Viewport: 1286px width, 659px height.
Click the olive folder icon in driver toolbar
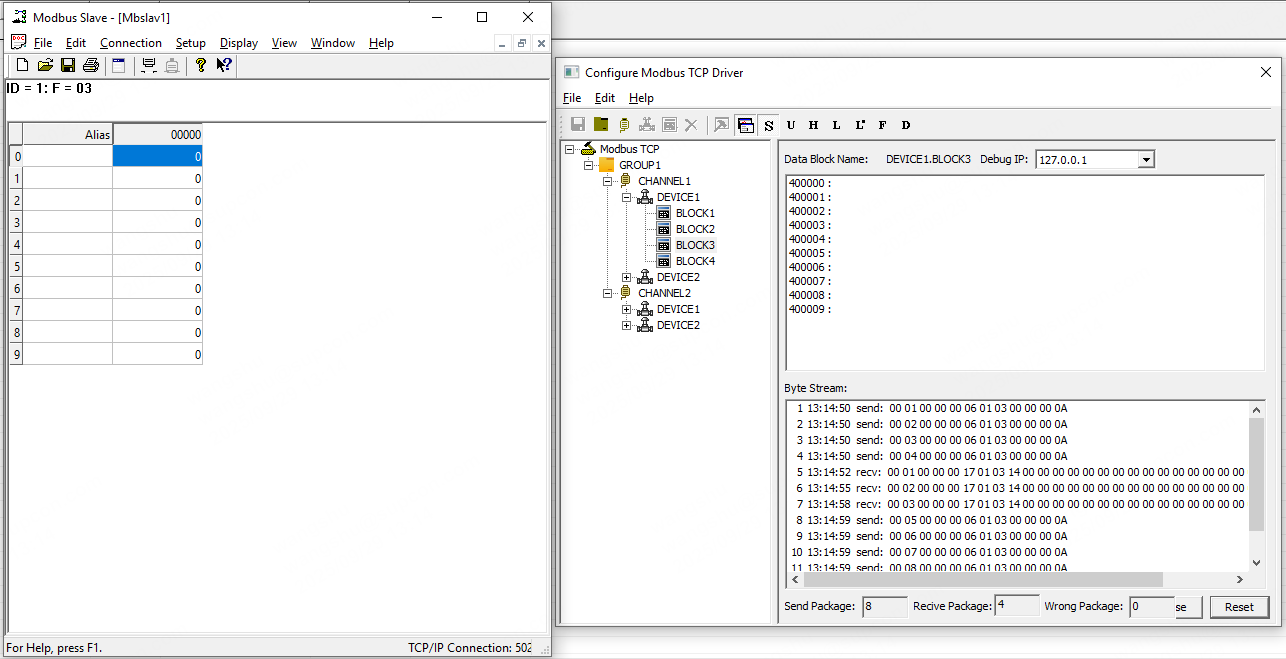tap(600, 125)
